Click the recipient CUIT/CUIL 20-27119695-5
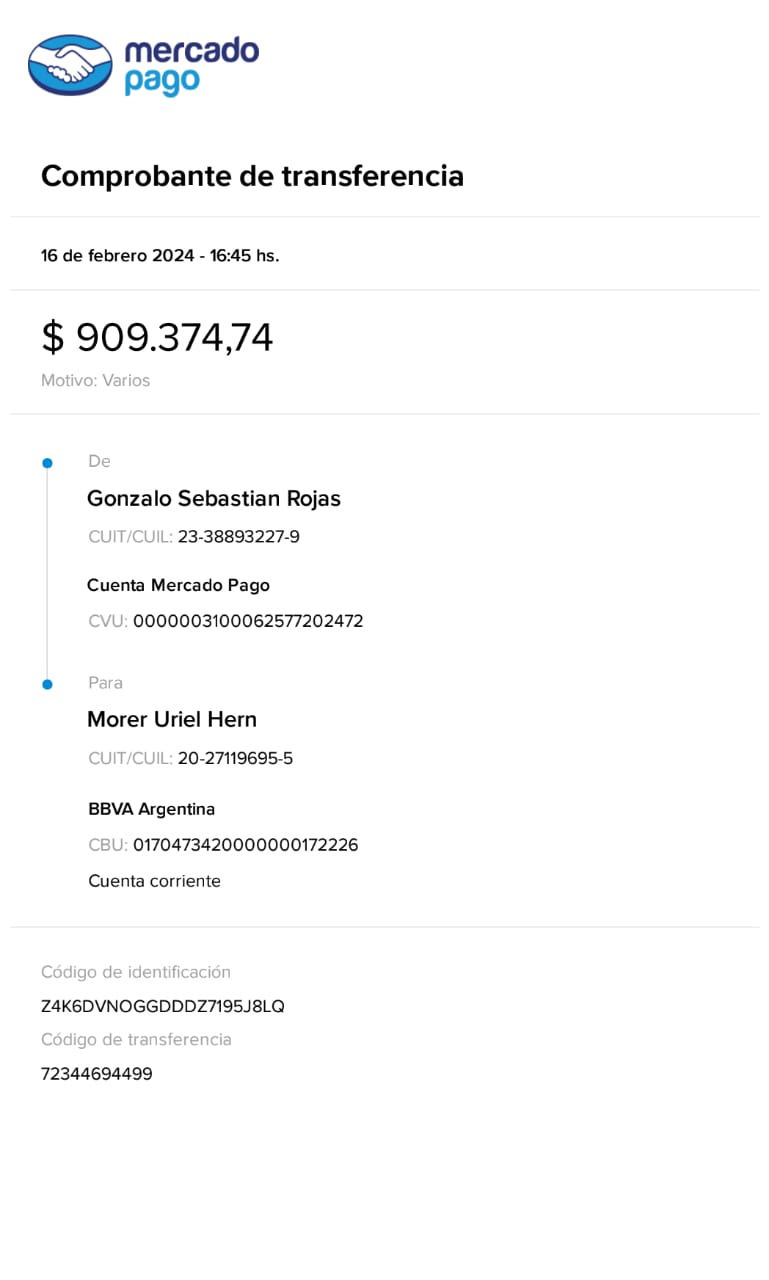 [x=235, y=758]
